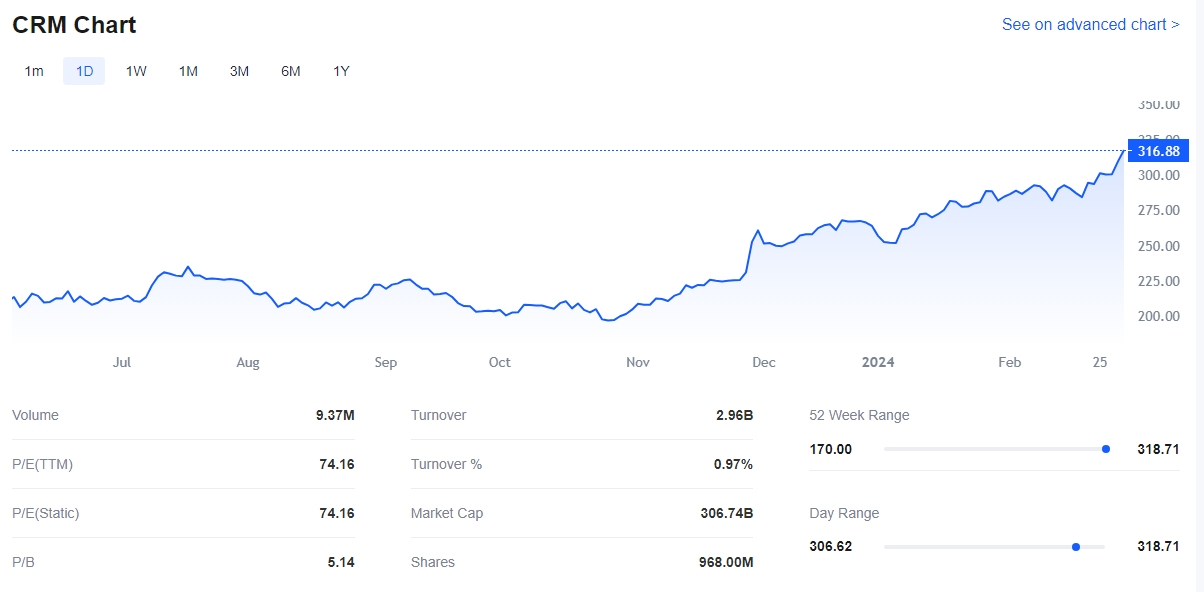Click the P/E(TTM) row label
This screenshot has width=1204, height=592.
(42, 464)
